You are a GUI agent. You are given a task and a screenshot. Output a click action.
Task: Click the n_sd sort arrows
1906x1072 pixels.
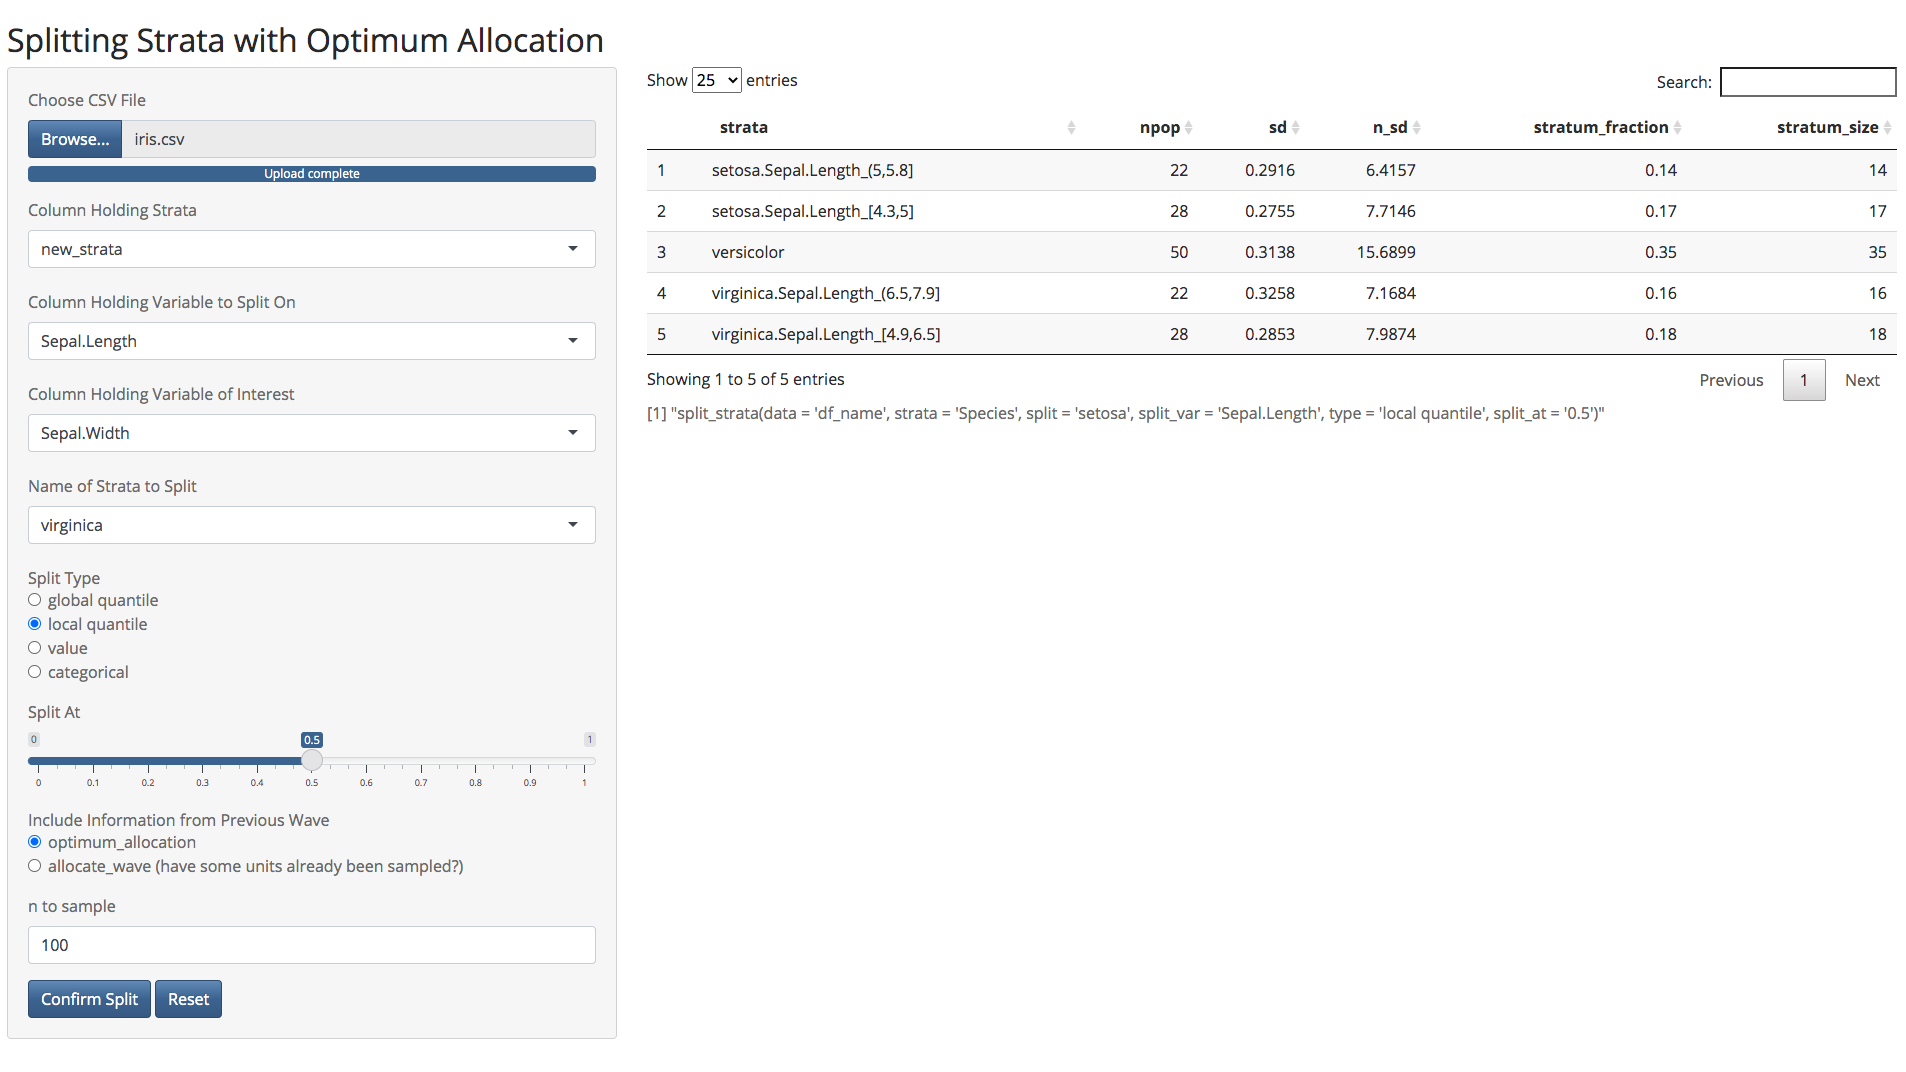[x=1416, y=128]
